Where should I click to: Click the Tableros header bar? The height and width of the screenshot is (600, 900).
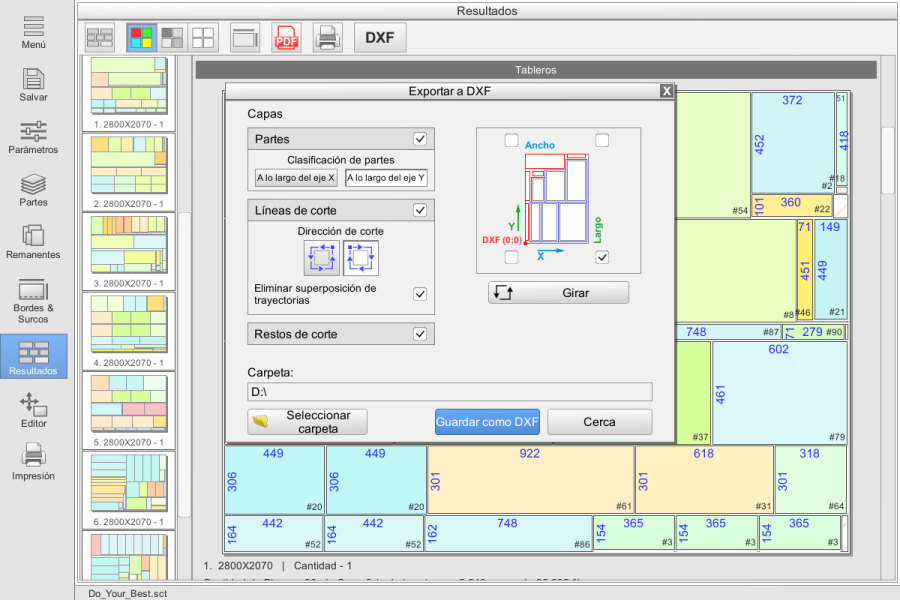(x=536, y=70)
